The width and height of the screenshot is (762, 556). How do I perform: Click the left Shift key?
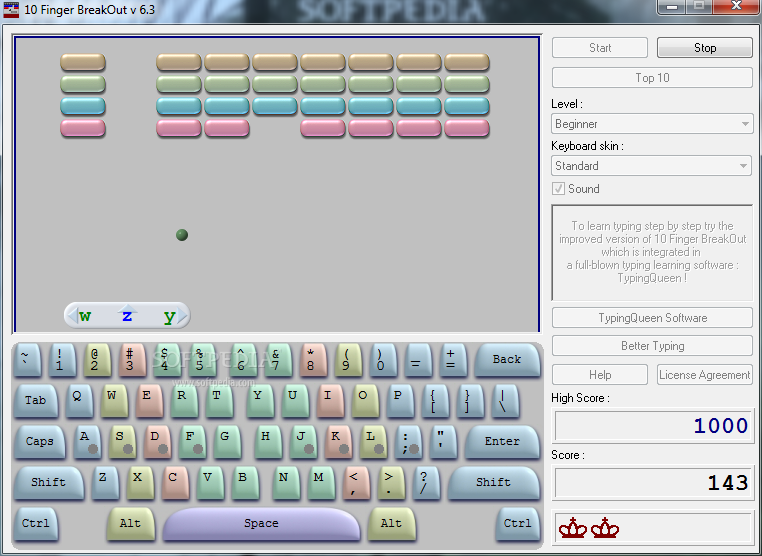click(48, 482)
